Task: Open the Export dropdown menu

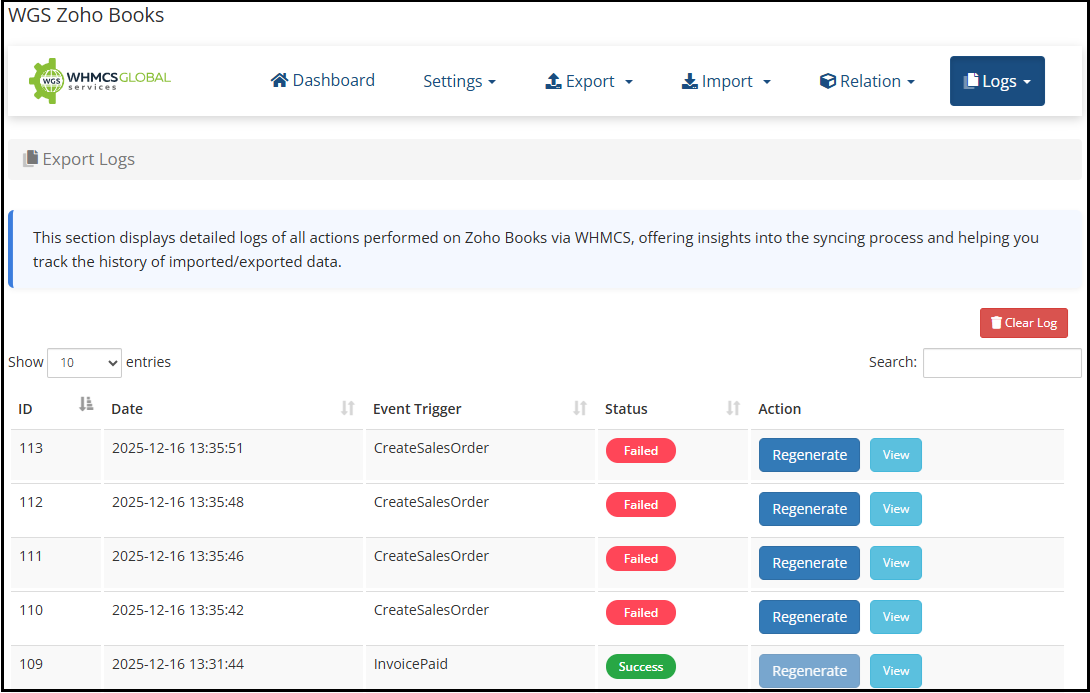Action: coord(589,81)
